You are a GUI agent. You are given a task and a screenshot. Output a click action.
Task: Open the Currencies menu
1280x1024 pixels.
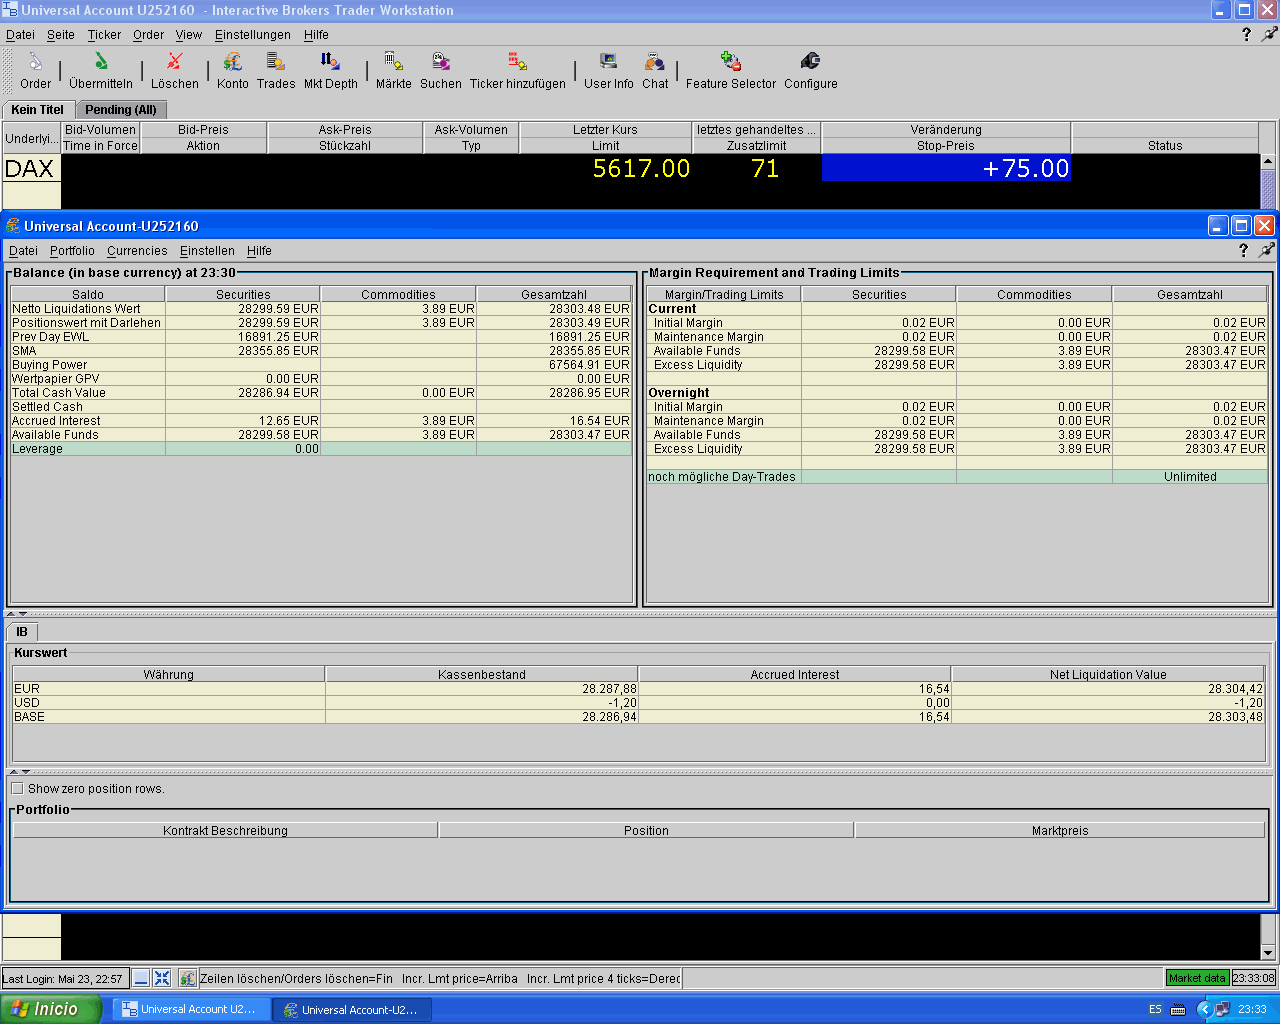click(137, 251)
